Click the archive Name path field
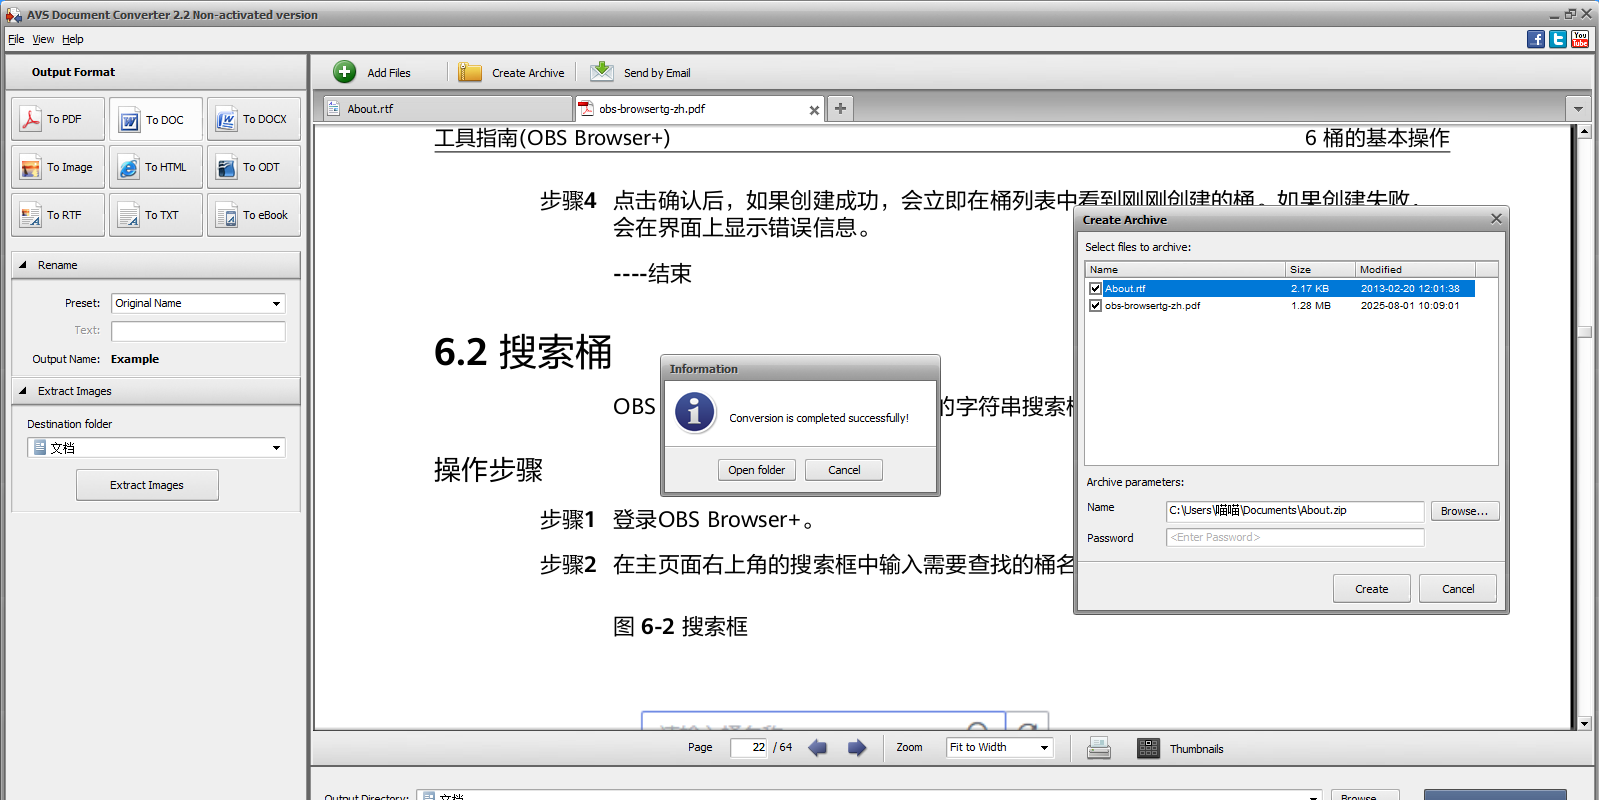 1295,511
